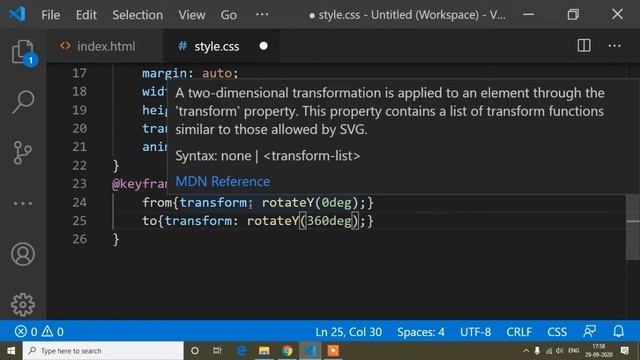Open editor More Actions ellipsis
640x360 pixels.
coord(614,46)
